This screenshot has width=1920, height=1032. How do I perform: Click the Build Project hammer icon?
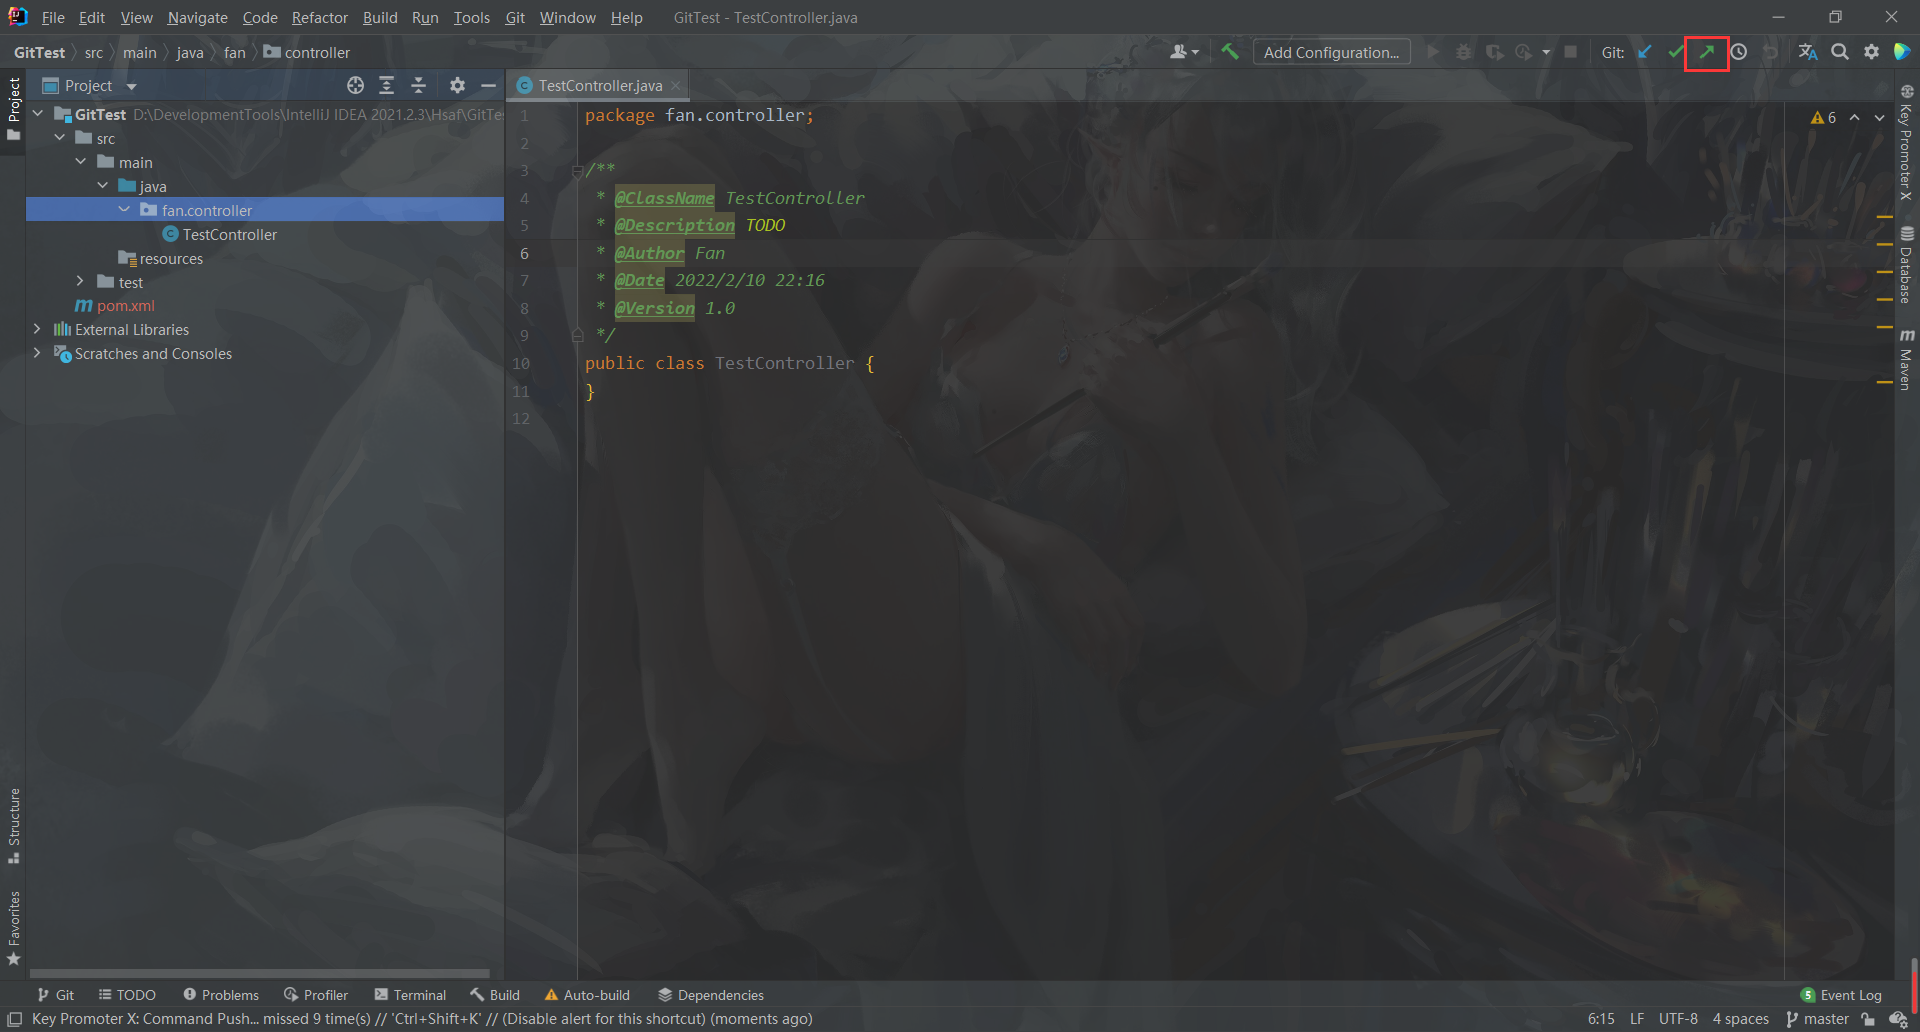(1230, 52)
